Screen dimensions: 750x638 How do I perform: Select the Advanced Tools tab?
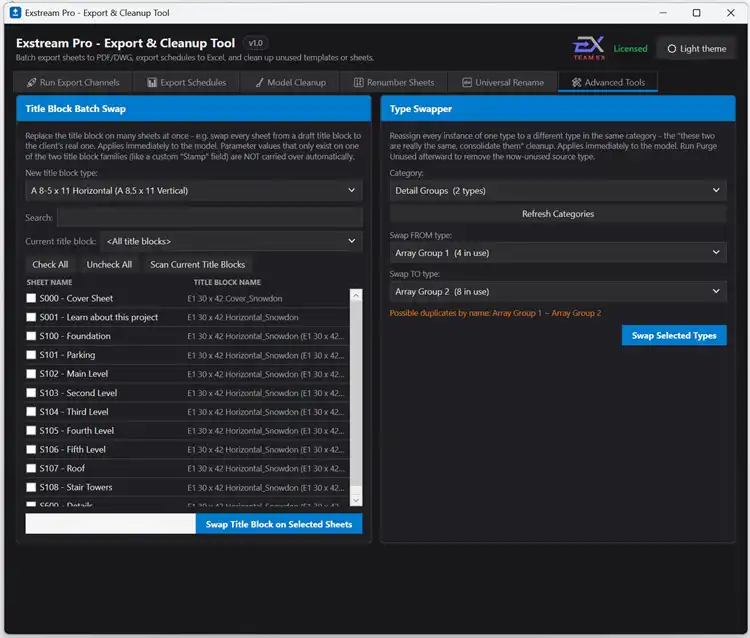tap(608, 82)
